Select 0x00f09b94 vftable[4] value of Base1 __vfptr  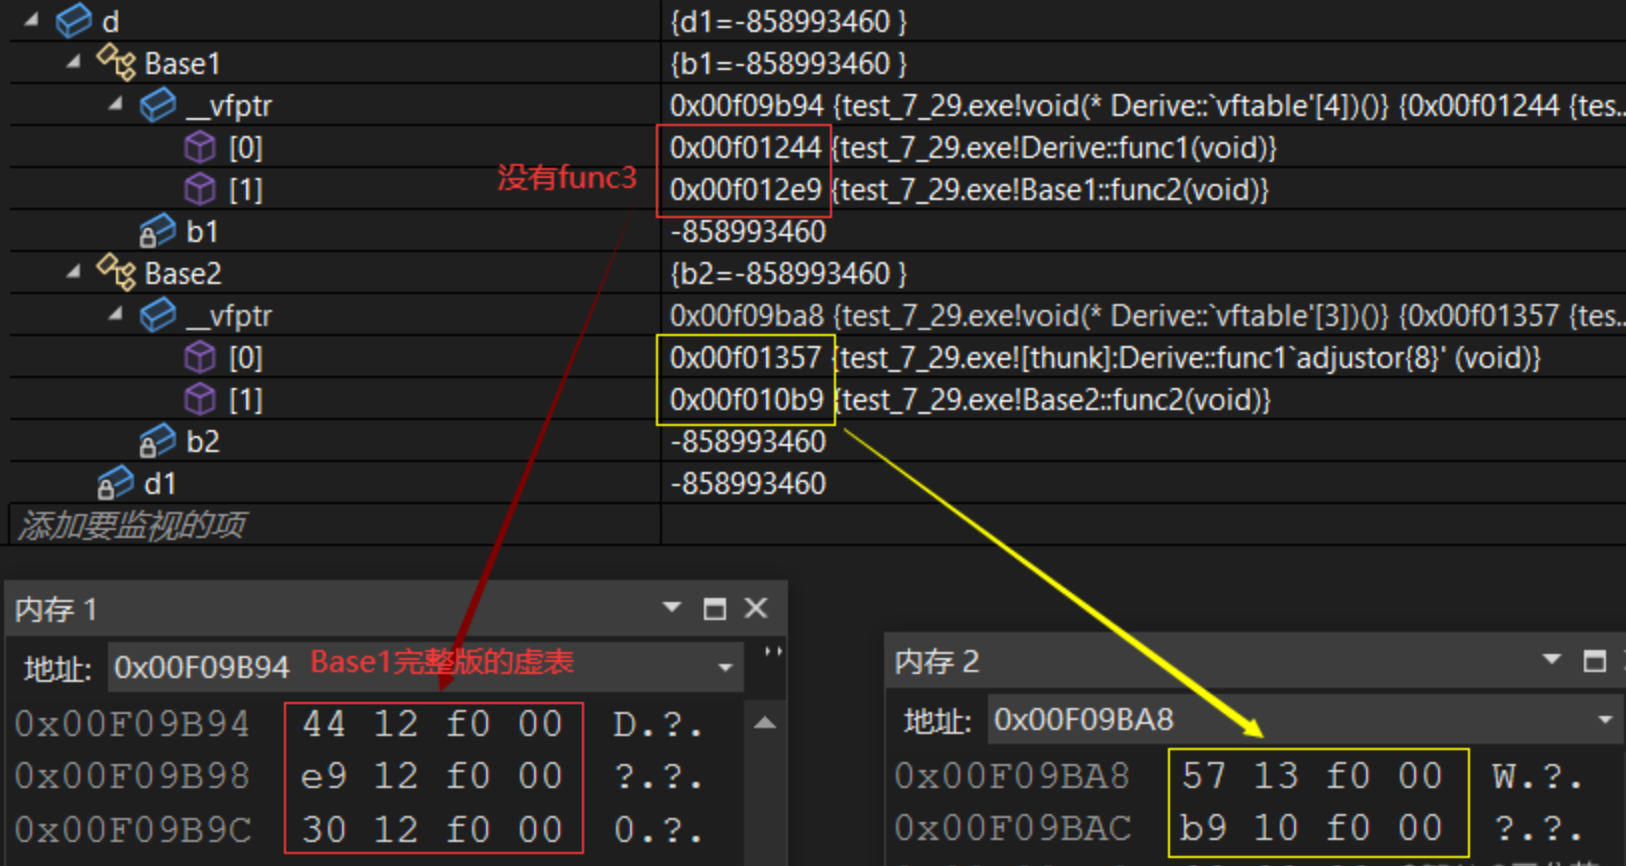(x=1147, y=106)
